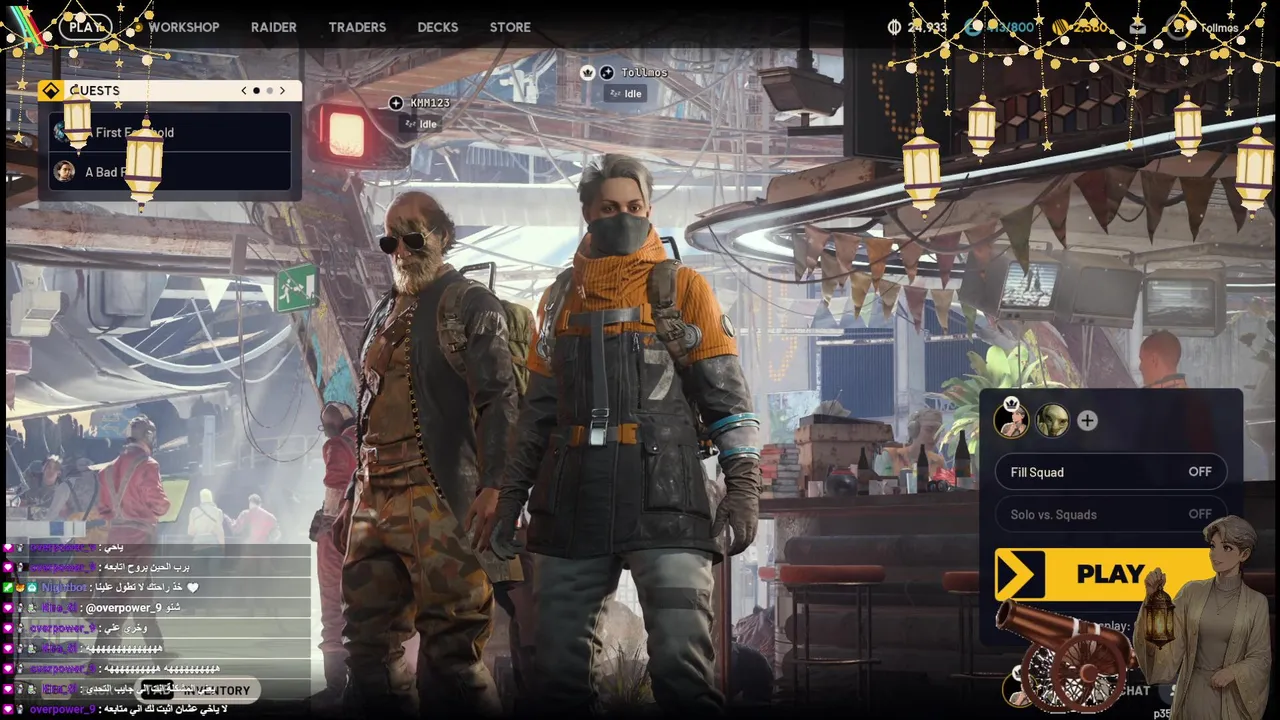
Task: Click the plus icon next to KMM123
Action: [396, 103]
